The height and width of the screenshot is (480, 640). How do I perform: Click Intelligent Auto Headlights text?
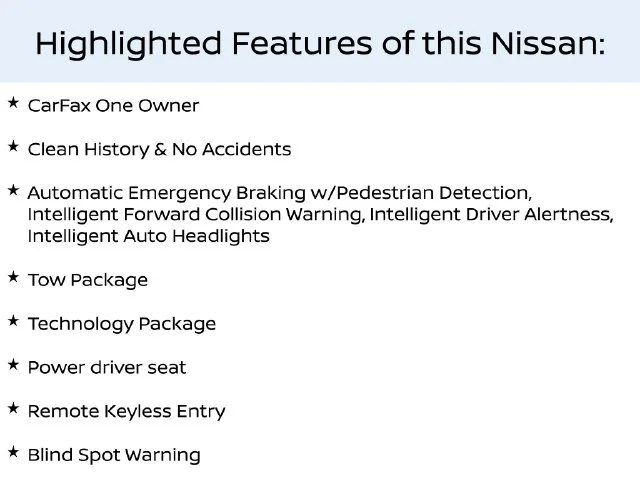tap(149, 236)
